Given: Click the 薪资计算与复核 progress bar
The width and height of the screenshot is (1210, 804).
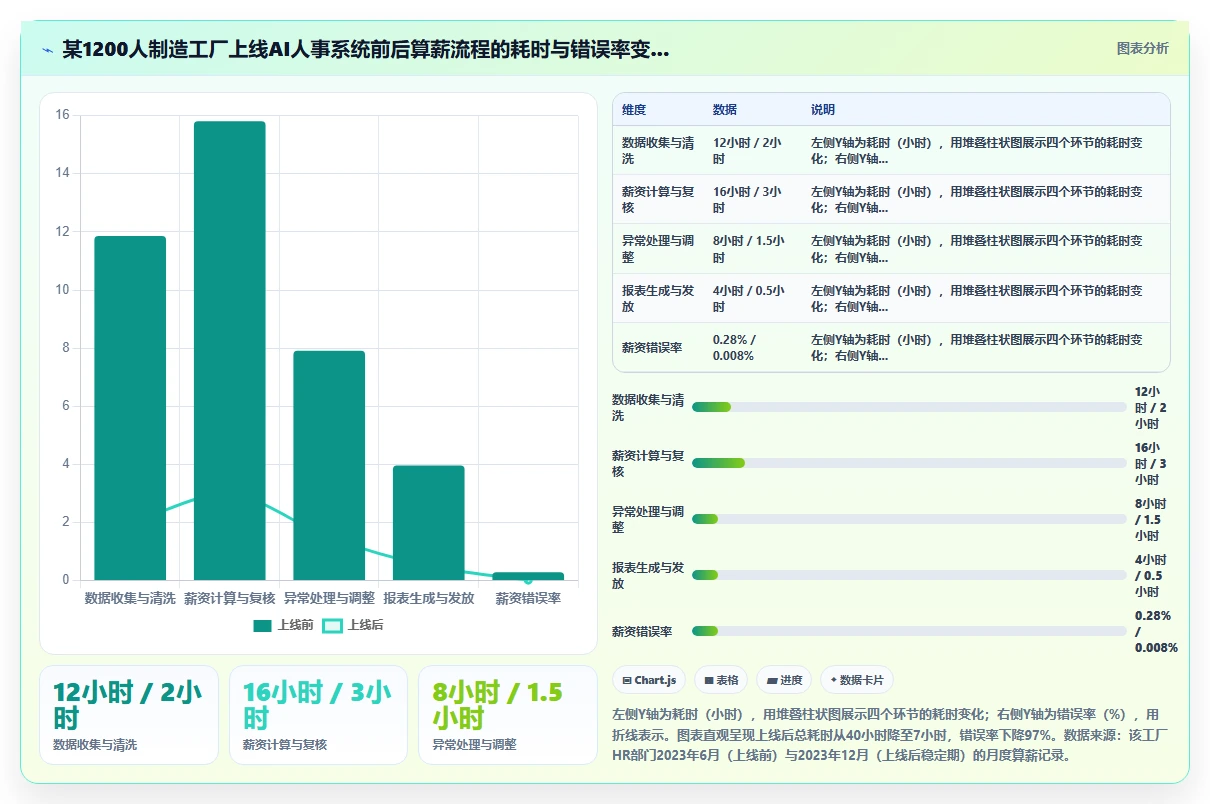Looking at the screenshot, I should pos(909,463).
